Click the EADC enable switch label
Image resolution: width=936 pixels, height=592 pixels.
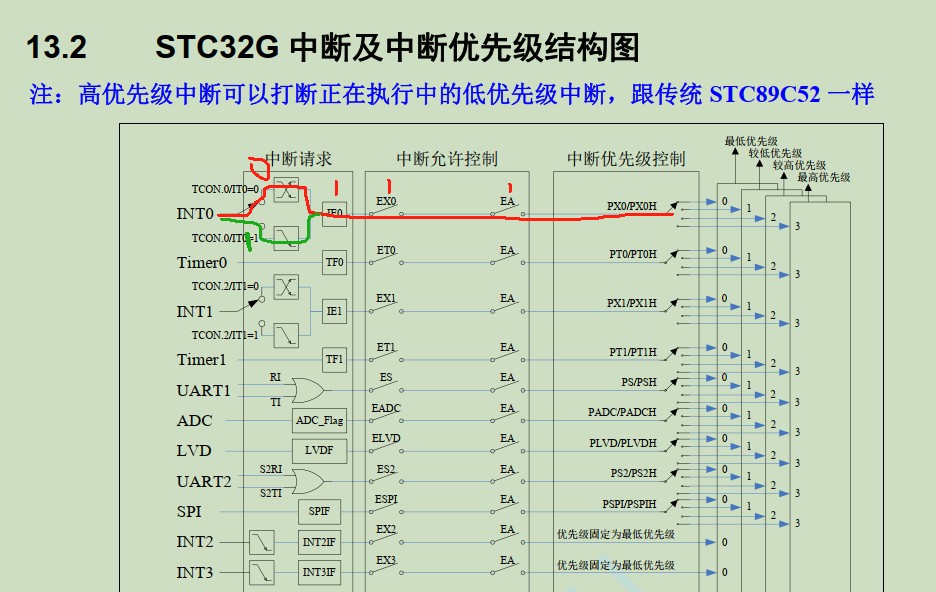click(386, 408)
